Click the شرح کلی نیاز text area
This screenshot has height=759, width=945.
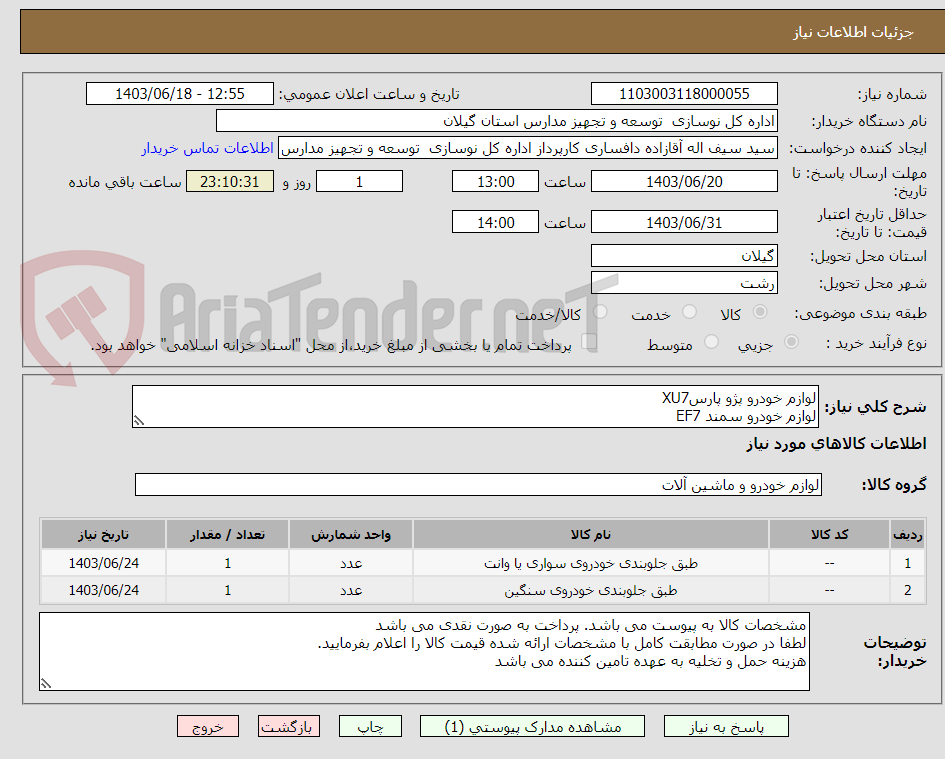pyautogui.click(x=476, y=407)
